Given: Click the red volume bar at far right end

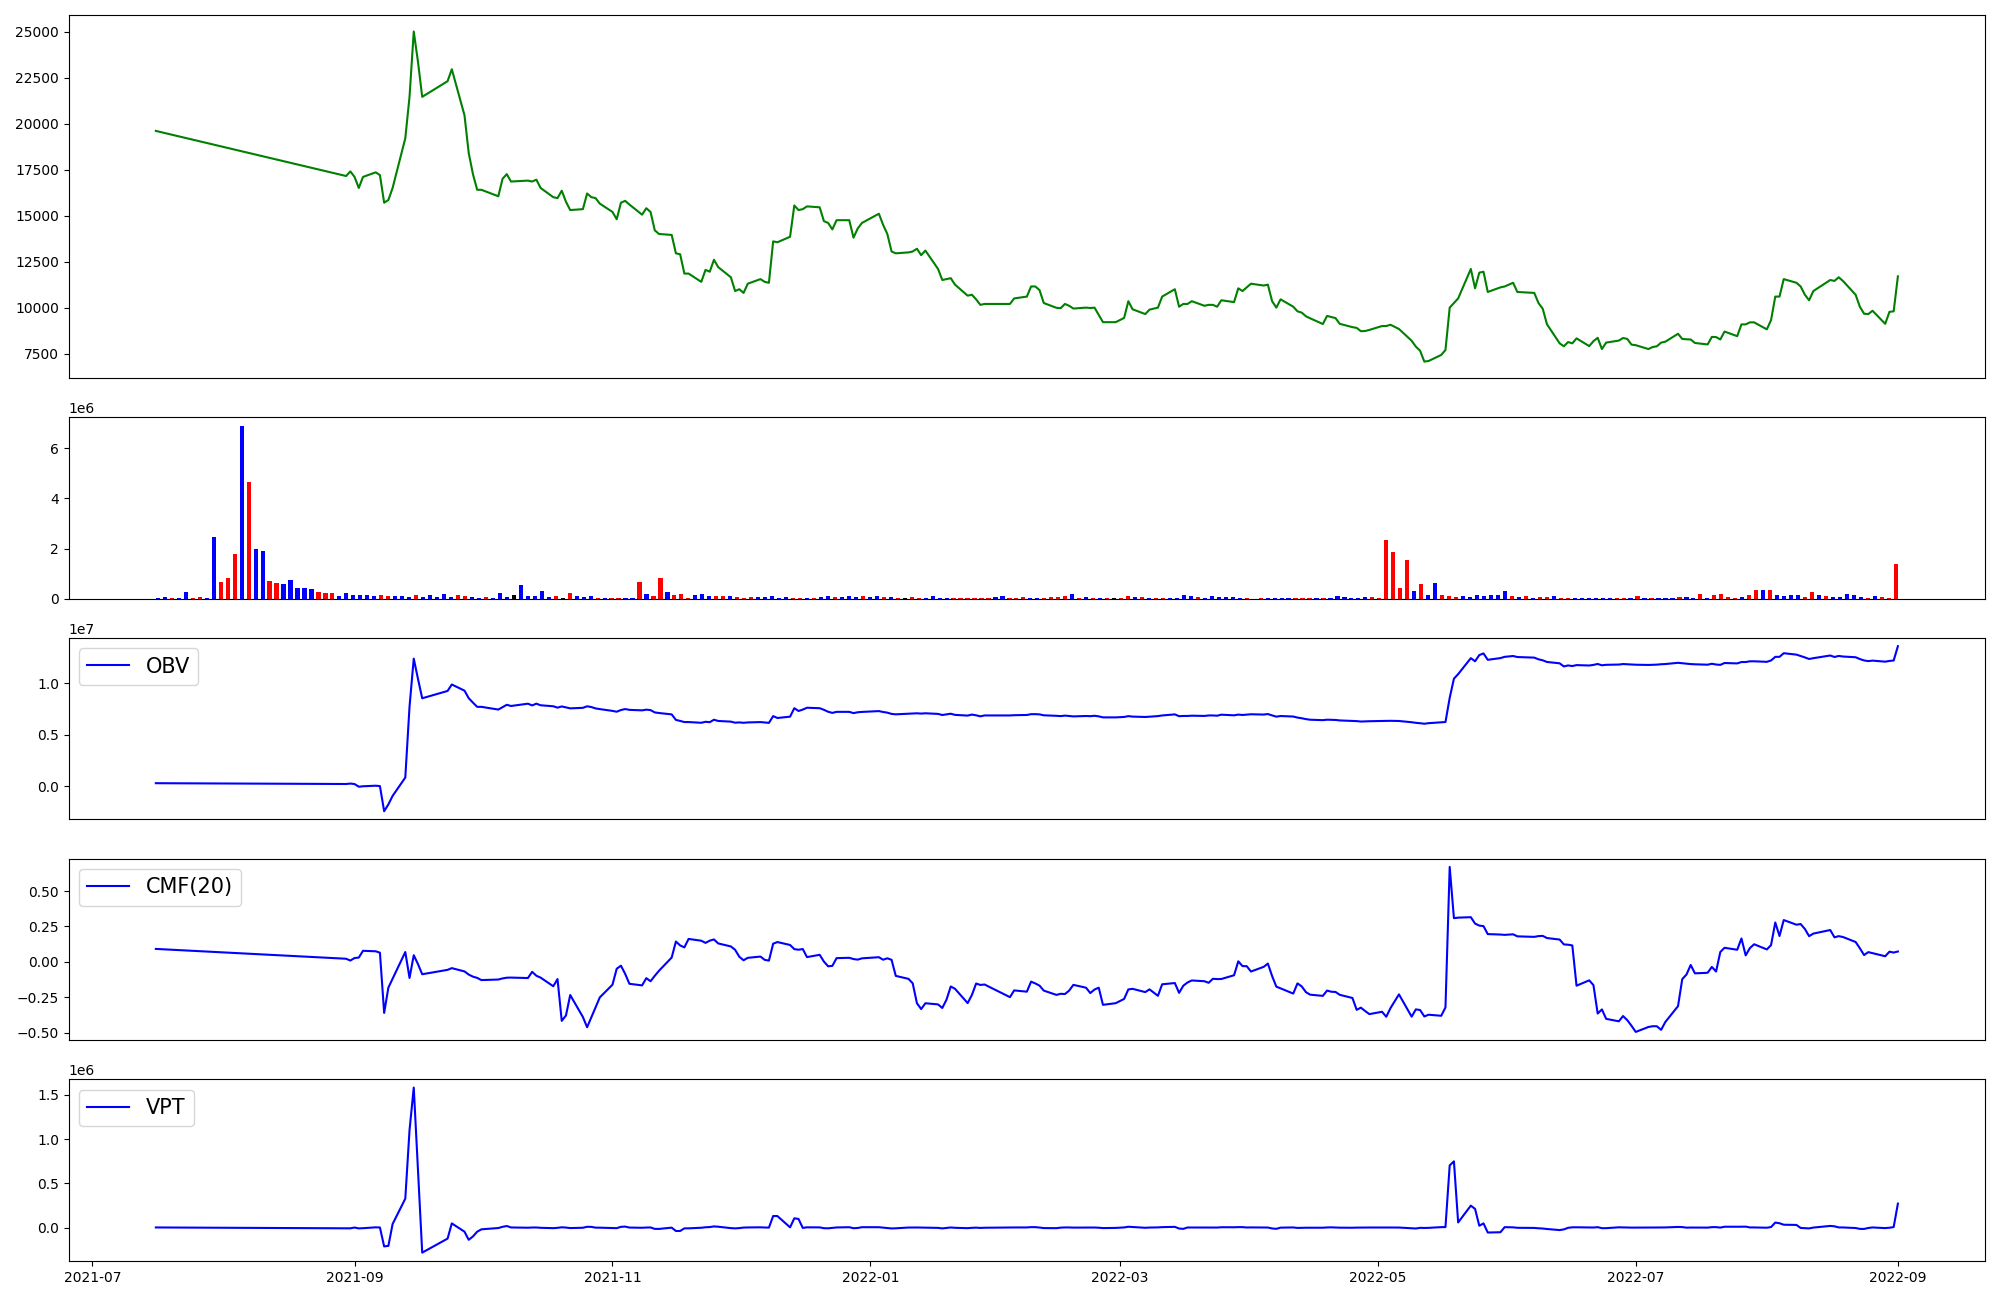Looking at the screenshot, I should pos(1896,581).
